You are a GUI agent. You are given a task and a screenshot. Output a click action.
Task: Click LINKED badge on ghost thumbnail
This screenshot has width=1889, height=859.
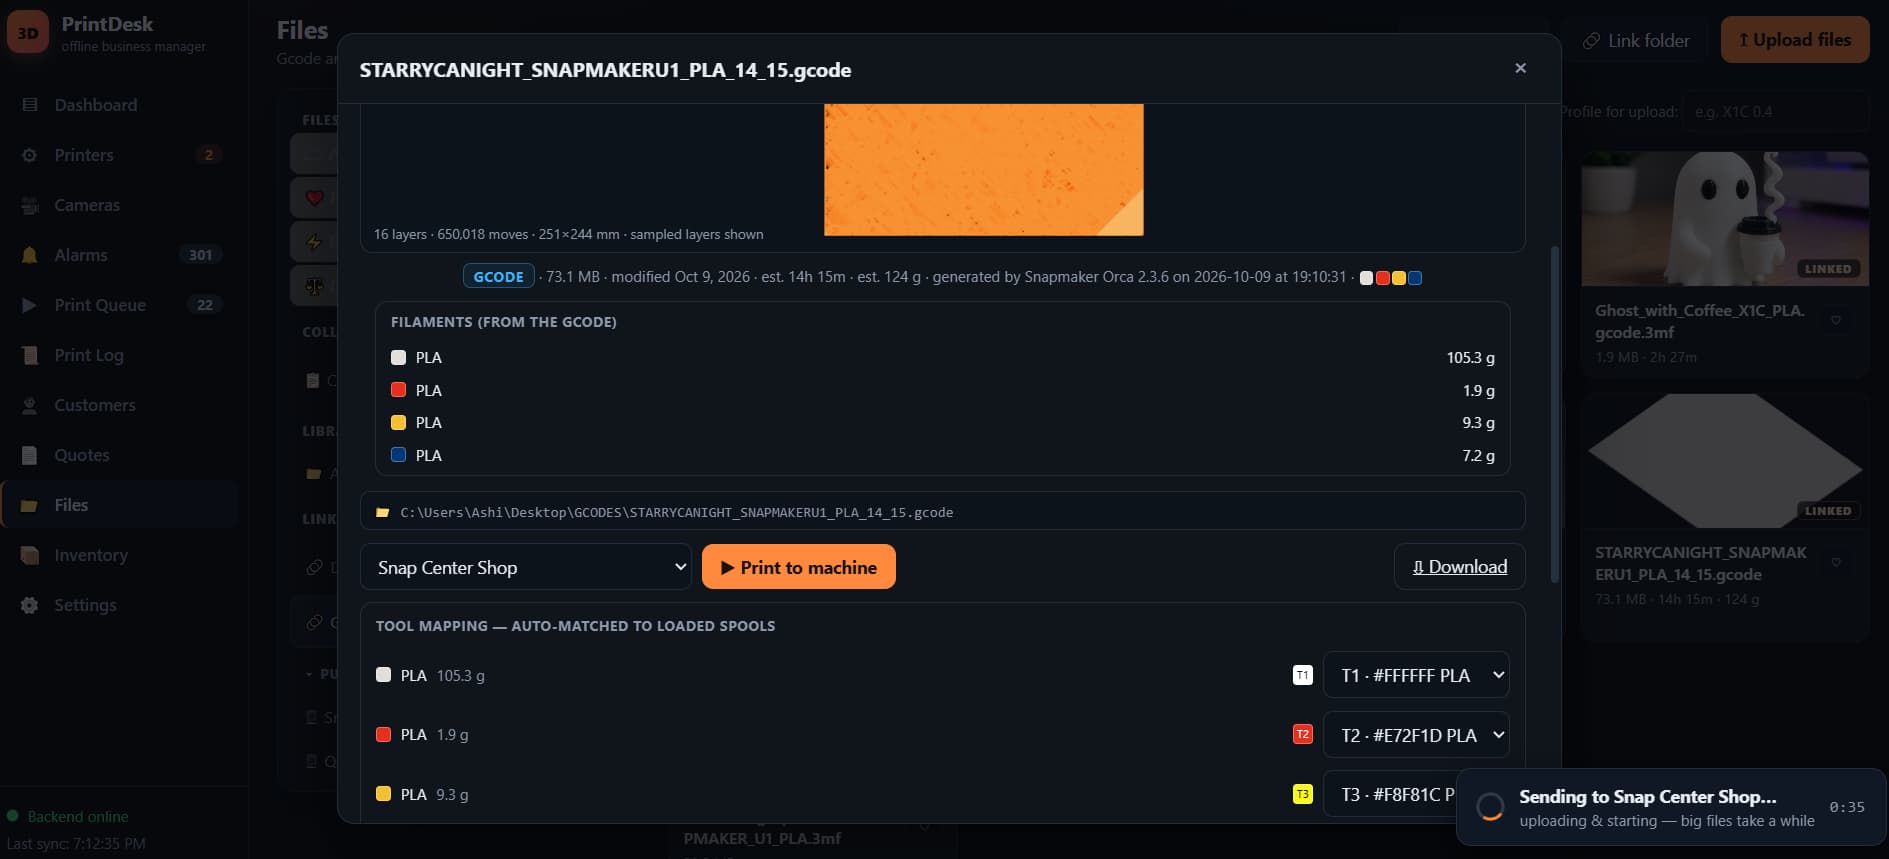(1828, 269)
